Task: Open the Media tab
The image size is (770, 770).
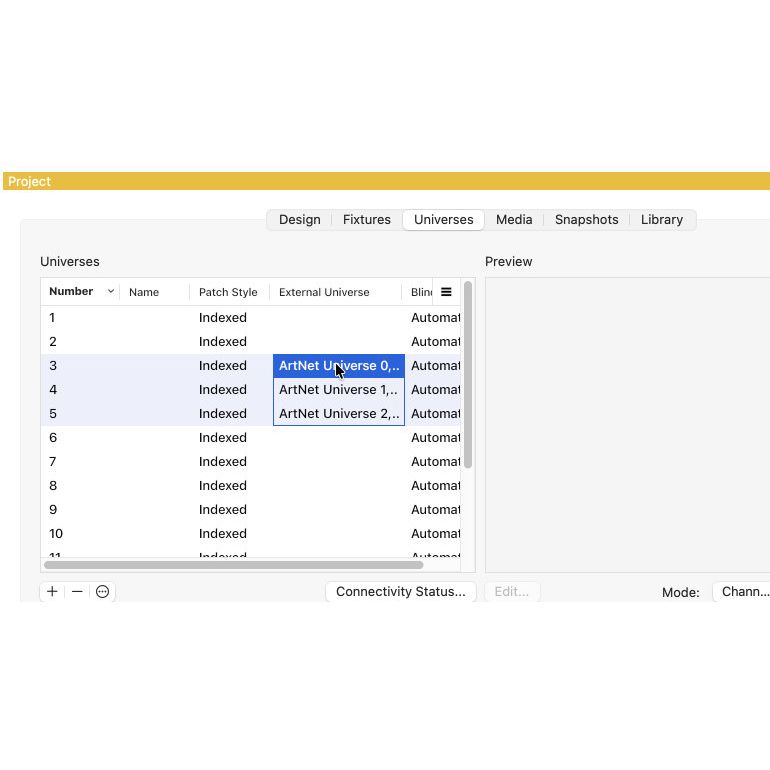Action: tap(514, 220)
